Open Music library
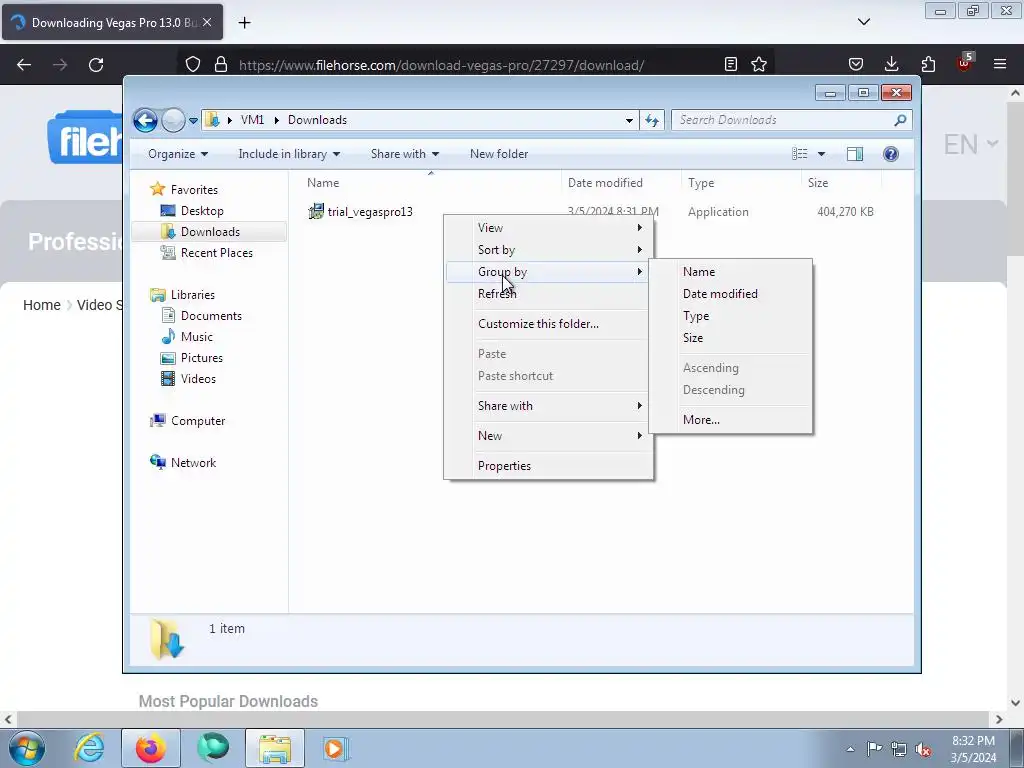The height and width of the screenshot is (768, 1024). (197, 337)
